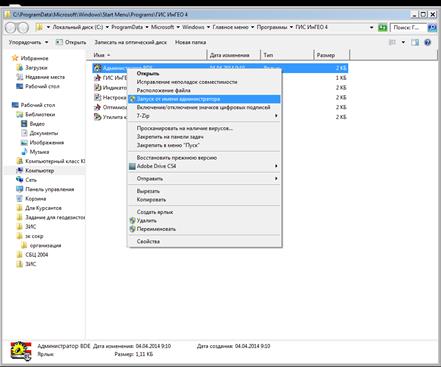Open the Упорядочить dropdown in toolbar

click(x=28, y=42)
